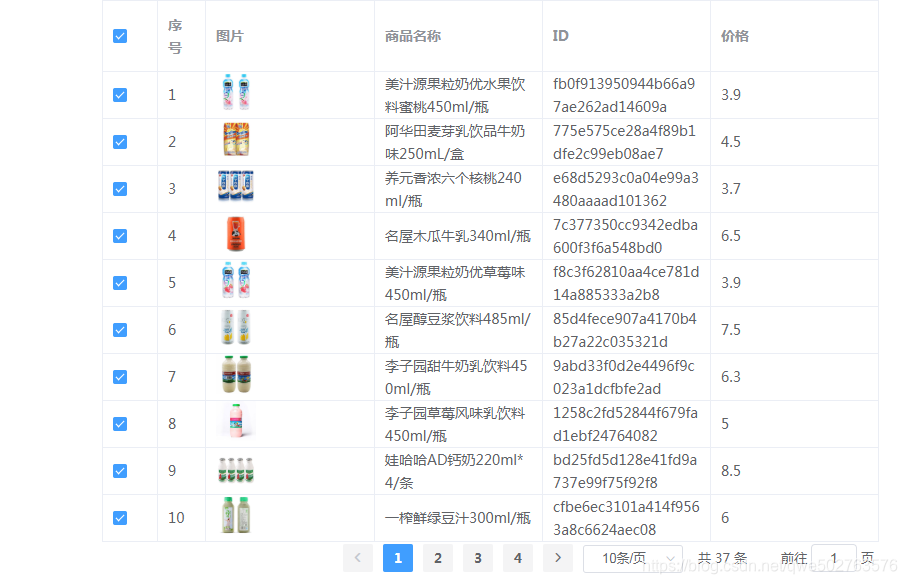Uncheck the checkbox for row 2
907x584 pixels.
tap(120, 142)
